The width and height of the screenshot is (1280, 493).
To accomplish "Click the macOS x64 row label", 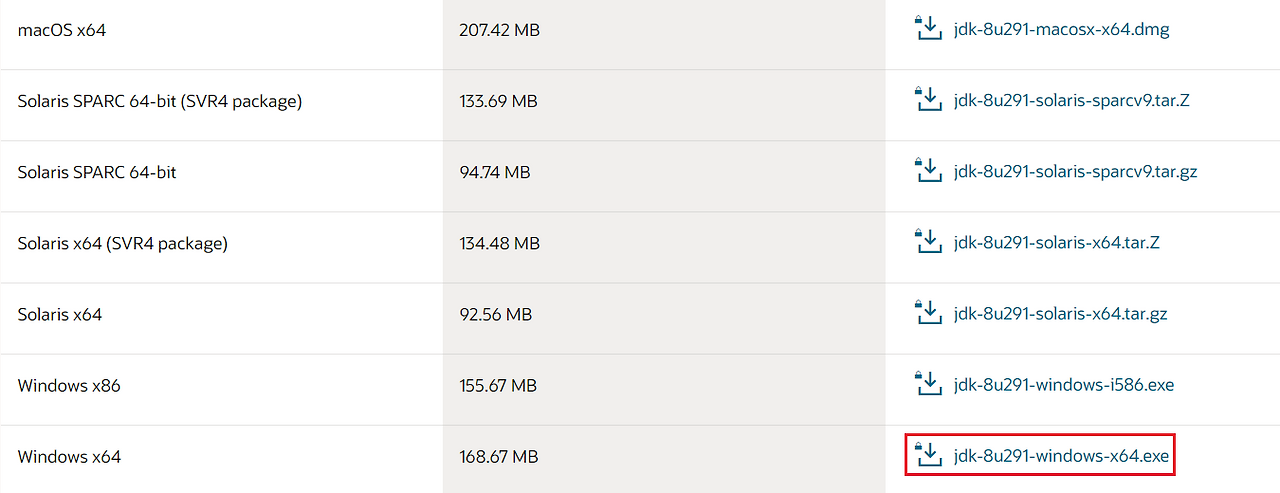I will coord(62,30).
